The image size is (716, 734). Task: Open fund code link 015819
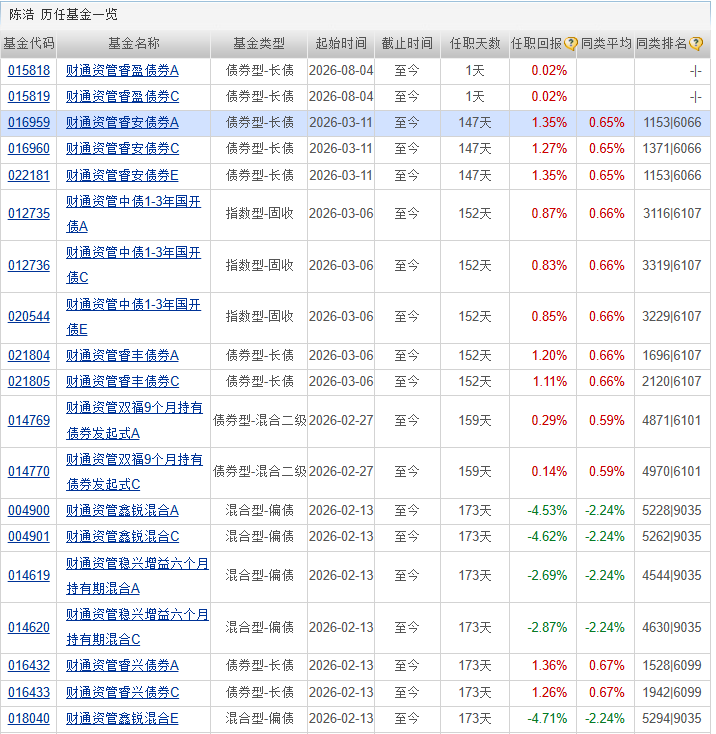tap(29, 96)
